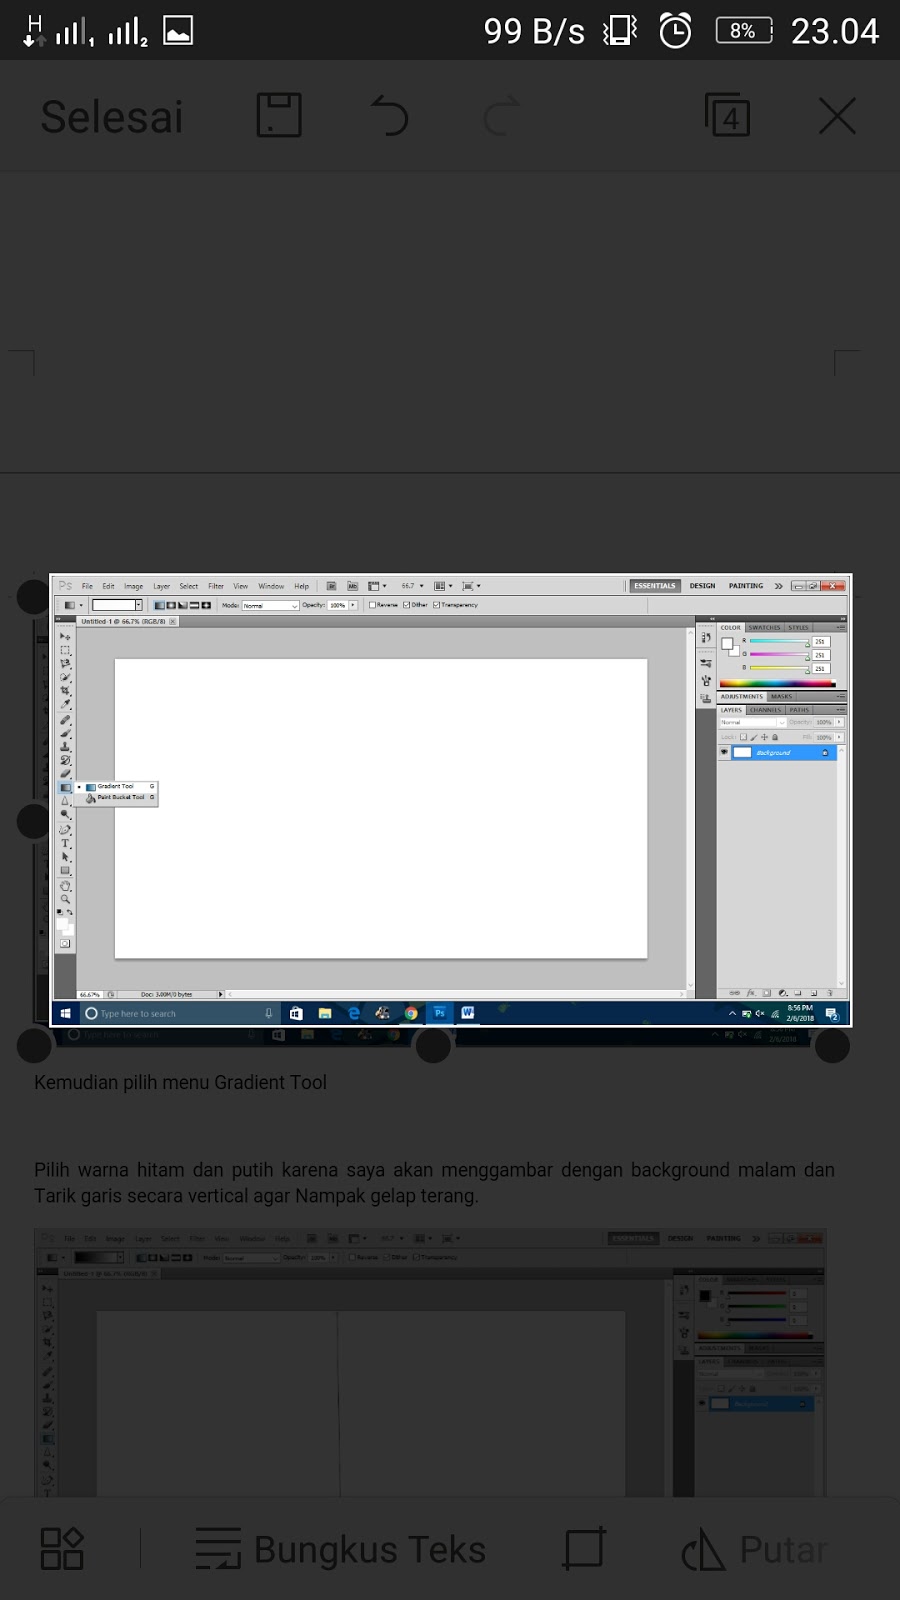Open the tab switcher showing 4
Viewport: 900px width, 1600px height.
point(727,115)
